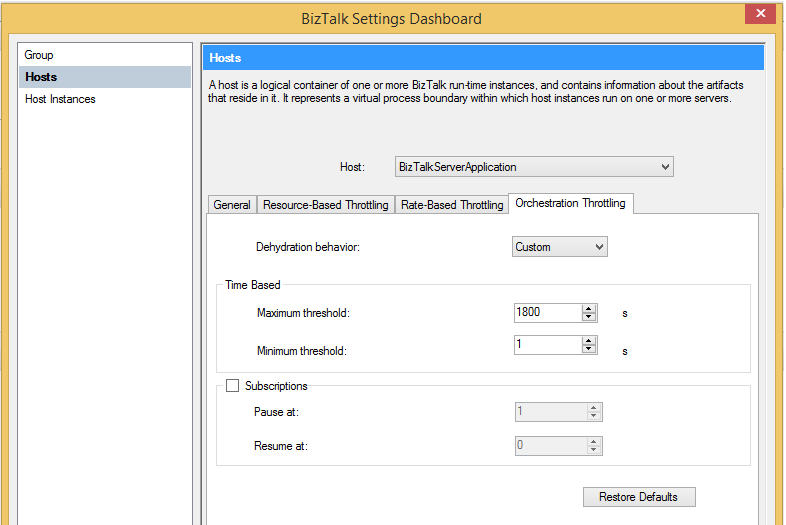Decrease Maximum threshold with down arrow
786x525 pixels.
coord(588,317)
